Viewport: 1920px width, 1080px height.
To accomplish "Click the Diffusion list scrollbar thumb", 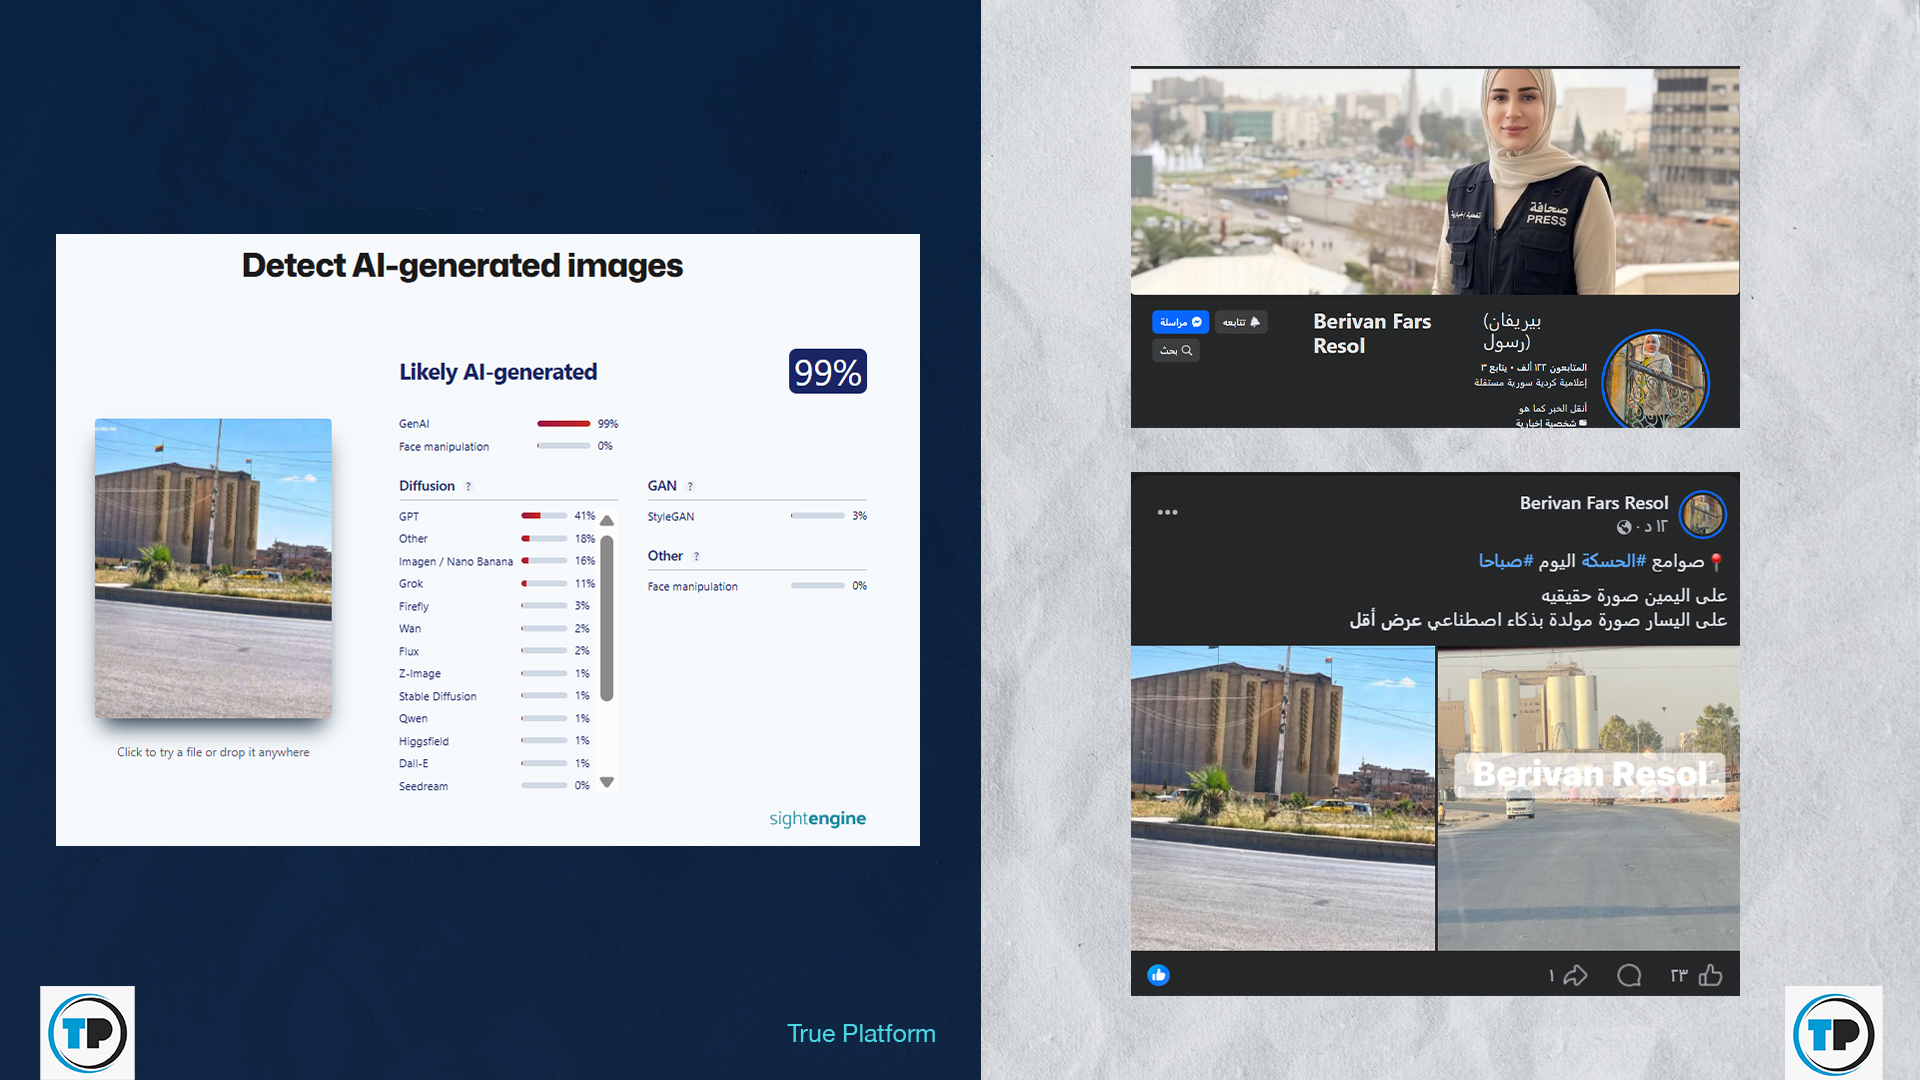I will coord(607,618).
